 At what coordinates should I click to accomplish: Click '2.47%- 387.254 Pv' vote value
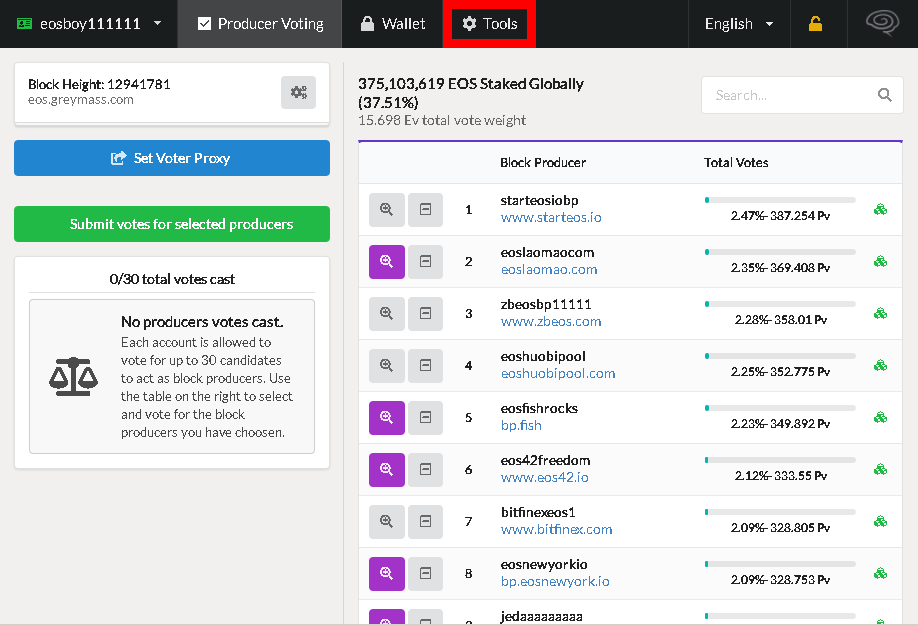point(780,216)
